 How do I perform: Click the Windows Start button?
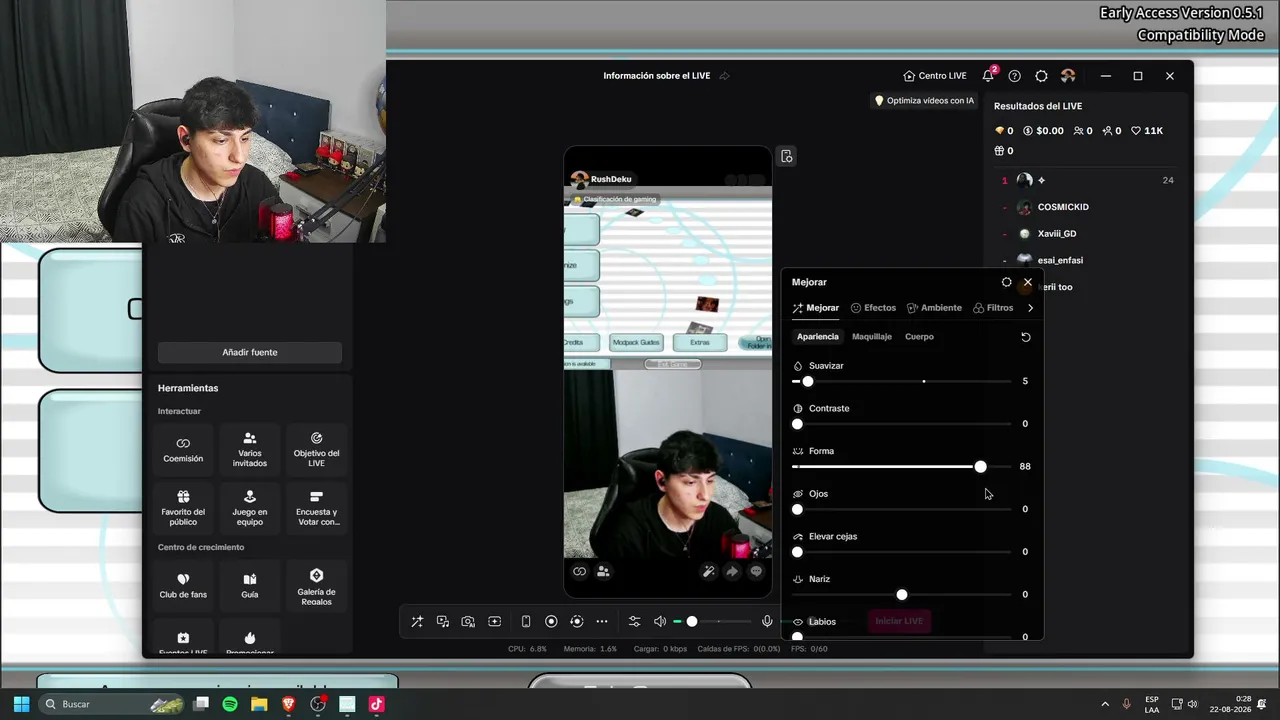(x=21, y=704)
